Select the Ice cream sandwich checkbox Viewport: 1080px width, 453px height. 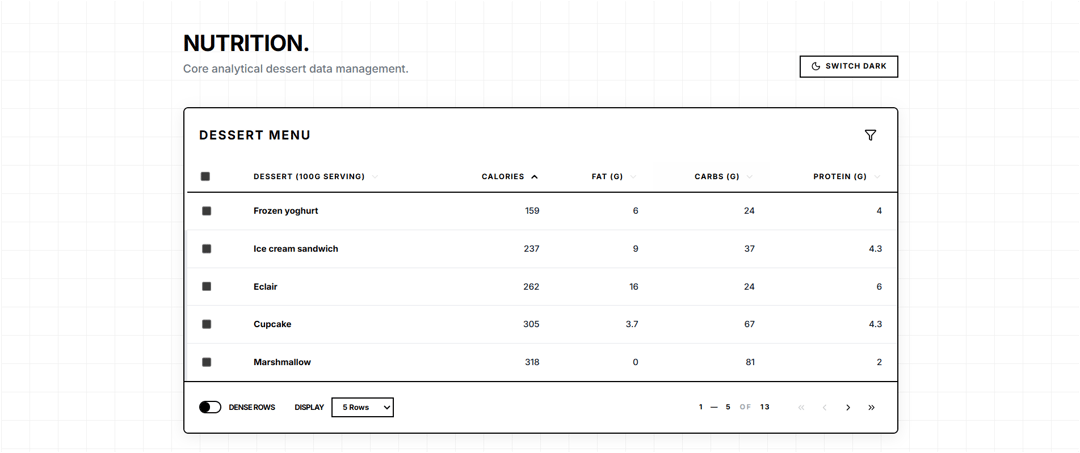coord(207,249)
